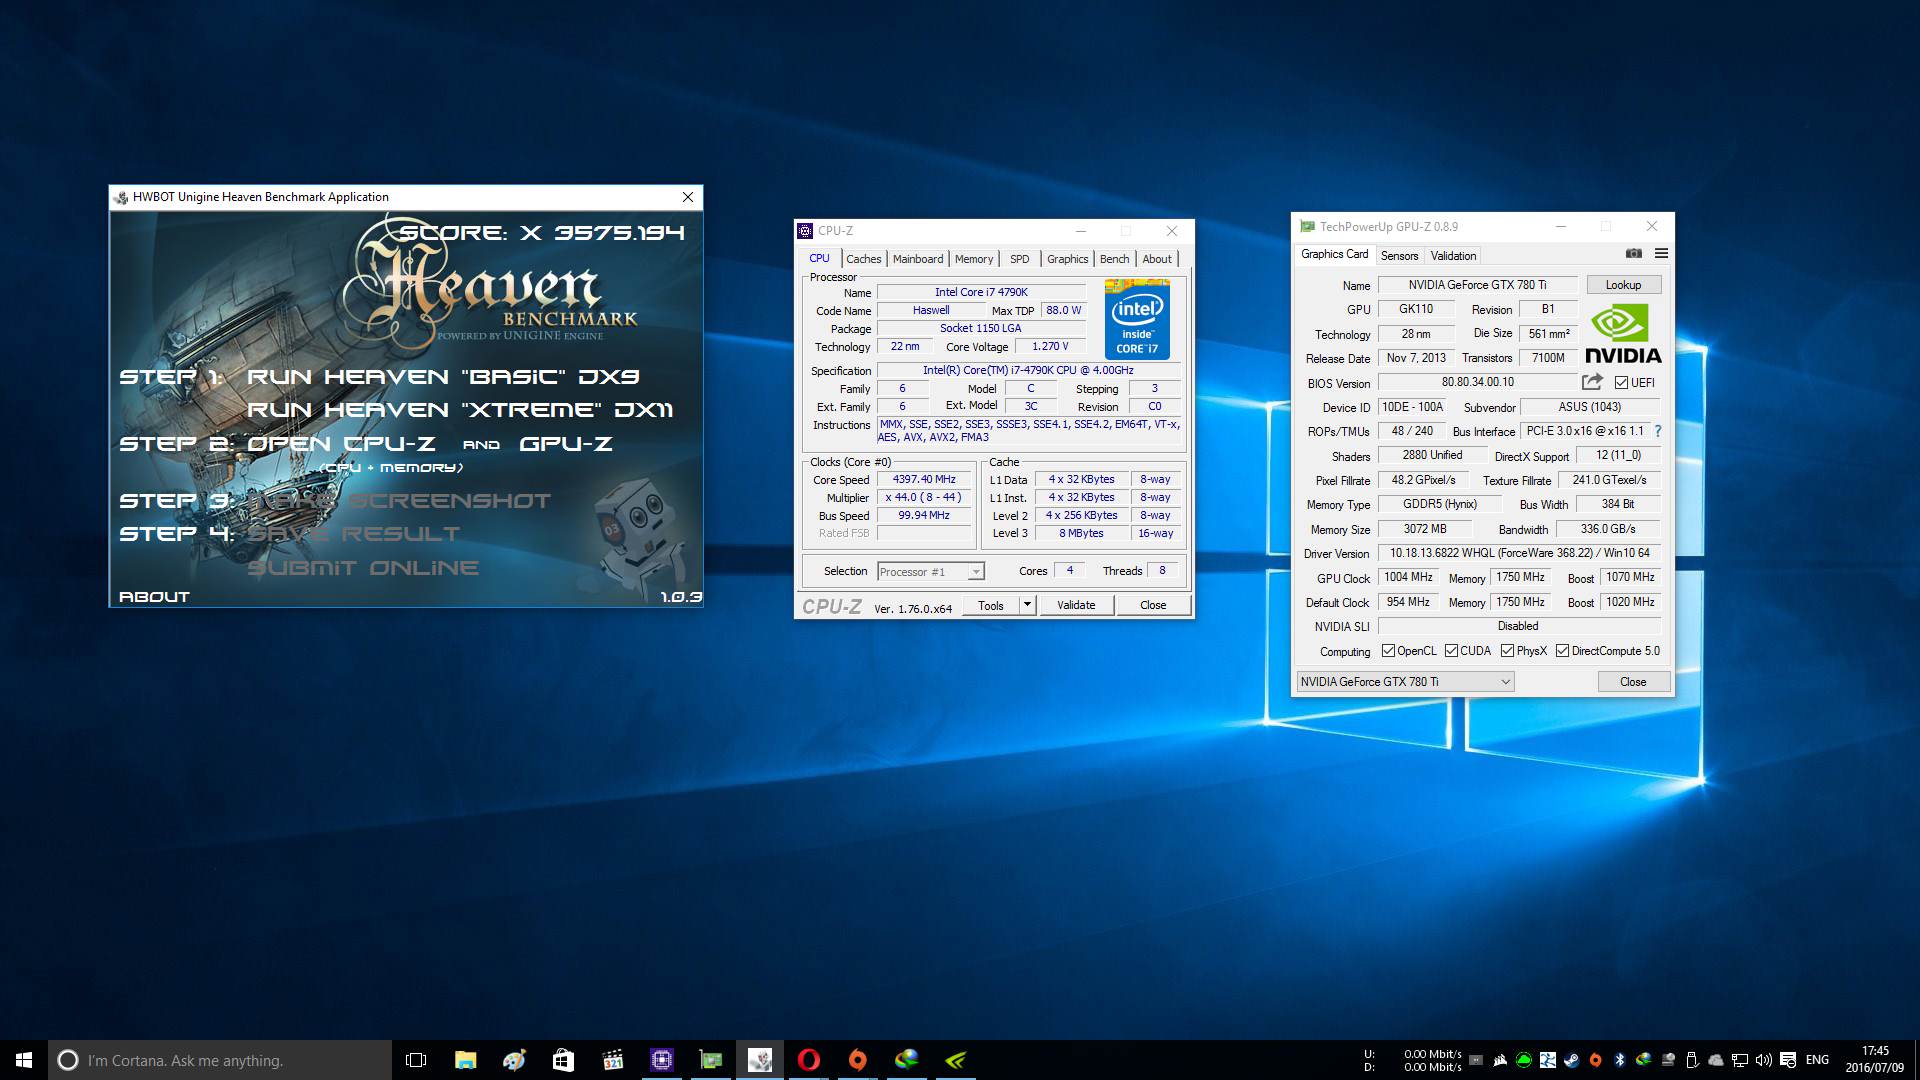Toggle the DirectCompute 5.0 checkbox
Image resolution: width=1920 pixels, height=1080 pixels.
[1562, 651]
